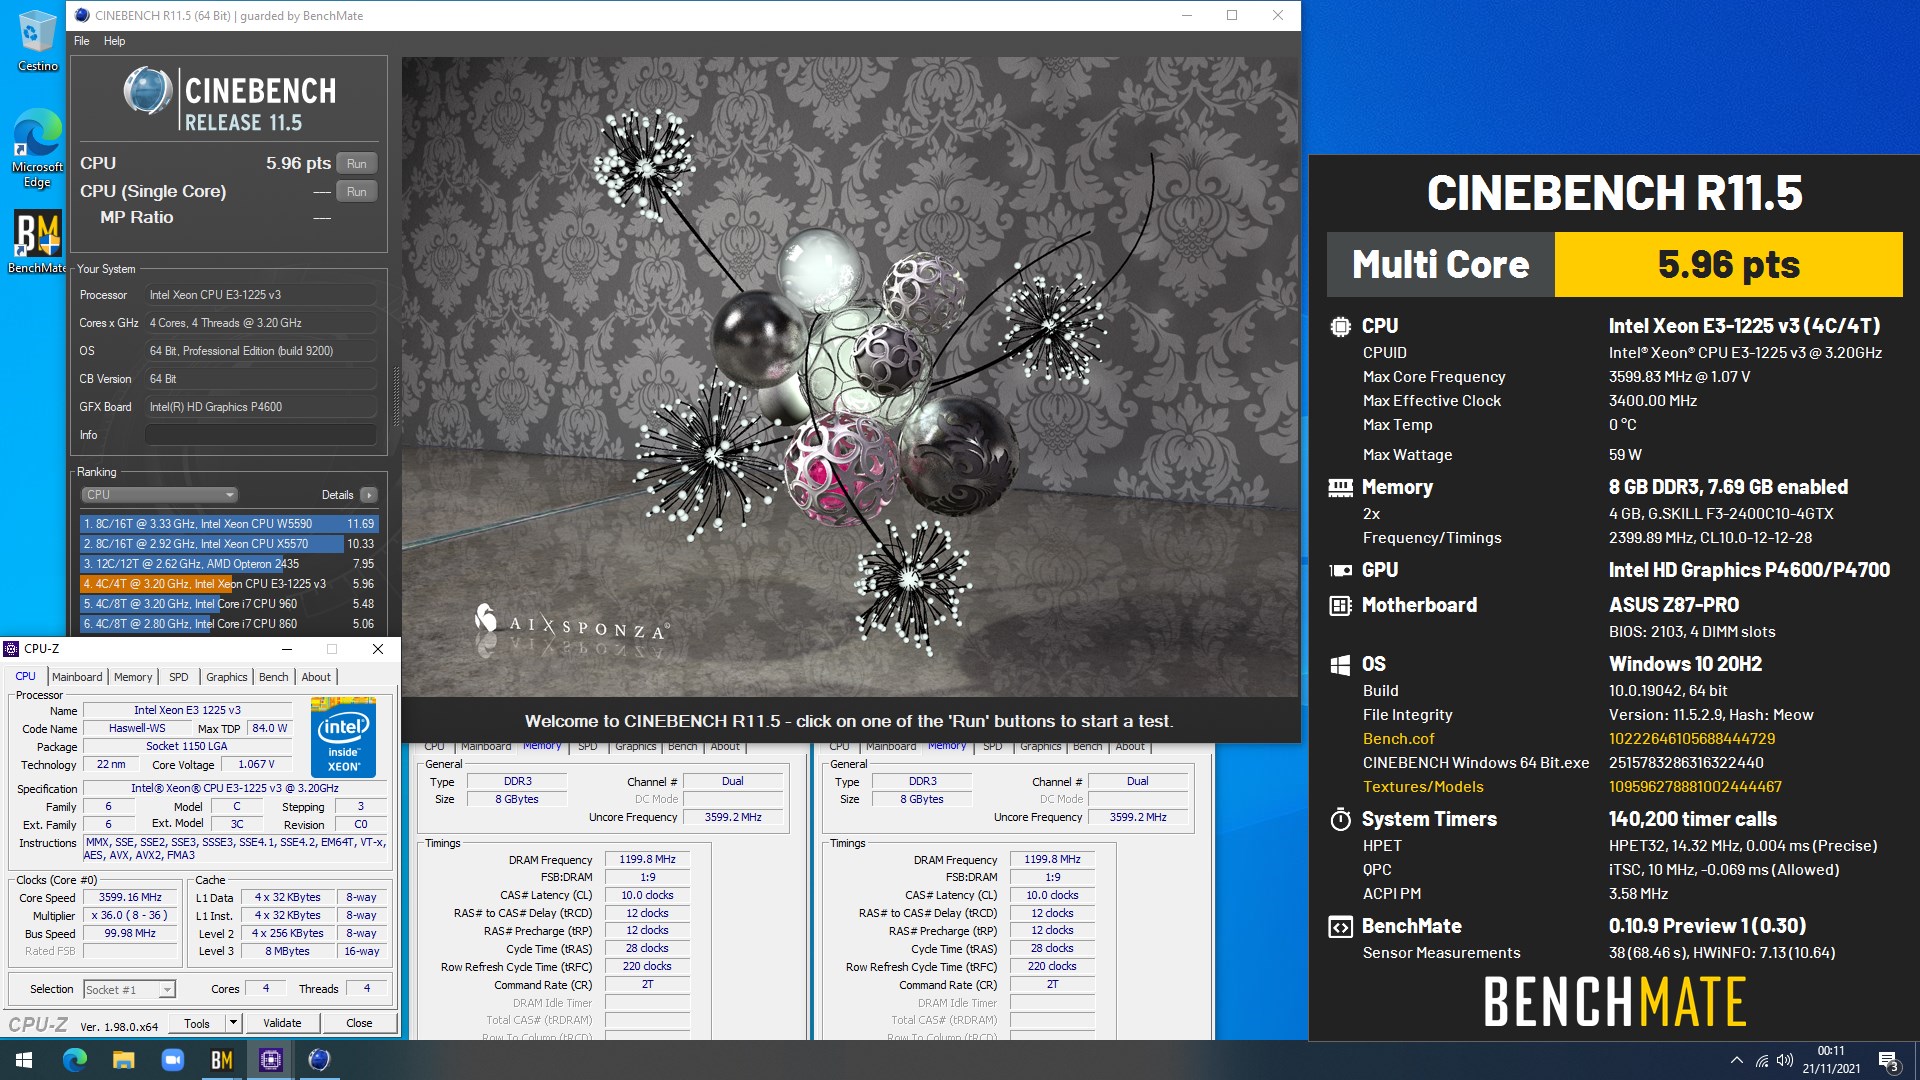Switch to the Bench tab in front CPU-Z
1920x1080 pixels.
(273, 677)
